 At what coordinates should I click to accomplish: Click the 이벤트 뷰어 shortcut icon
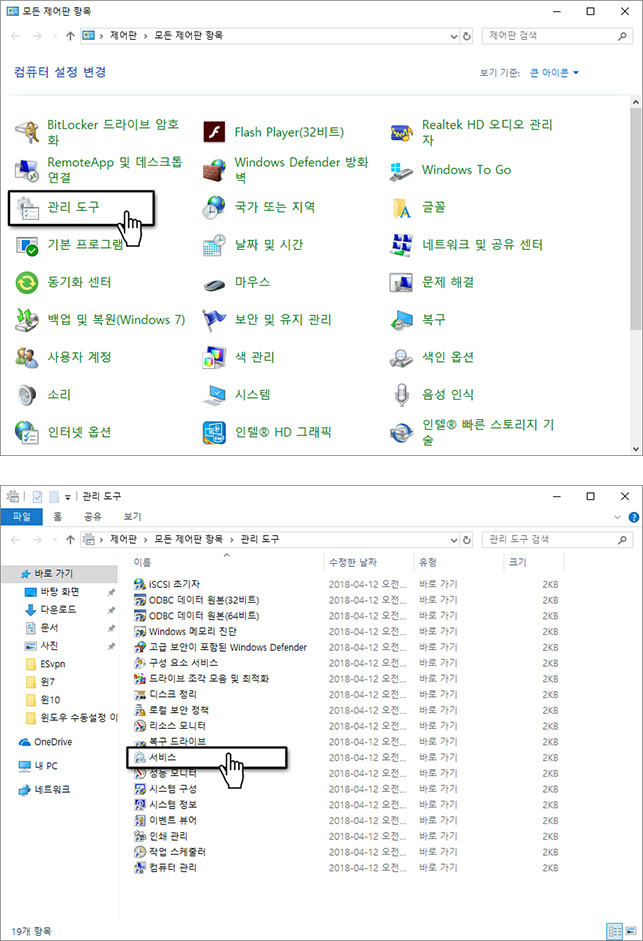point(140,820)
